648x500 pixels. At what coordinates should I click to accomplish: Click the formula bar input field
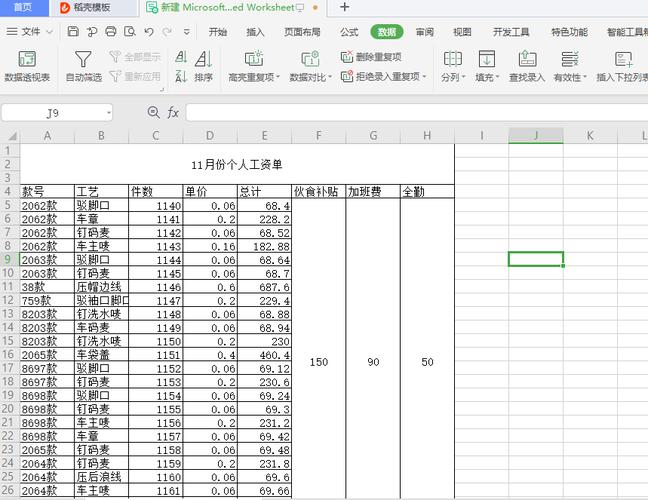pos(417,112)
